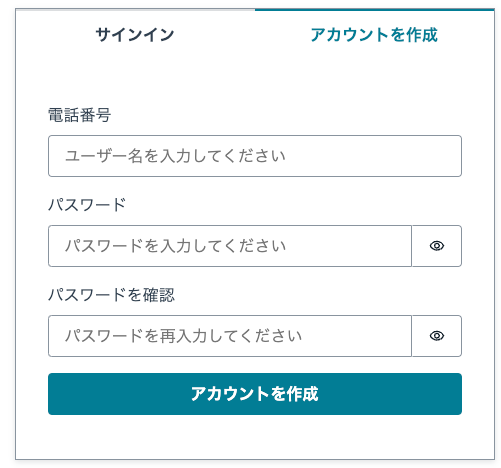The height and width of the screenshot is (468, 501).
Task: Click the 電話番号 input field
Action: click(x=255, y=156)
